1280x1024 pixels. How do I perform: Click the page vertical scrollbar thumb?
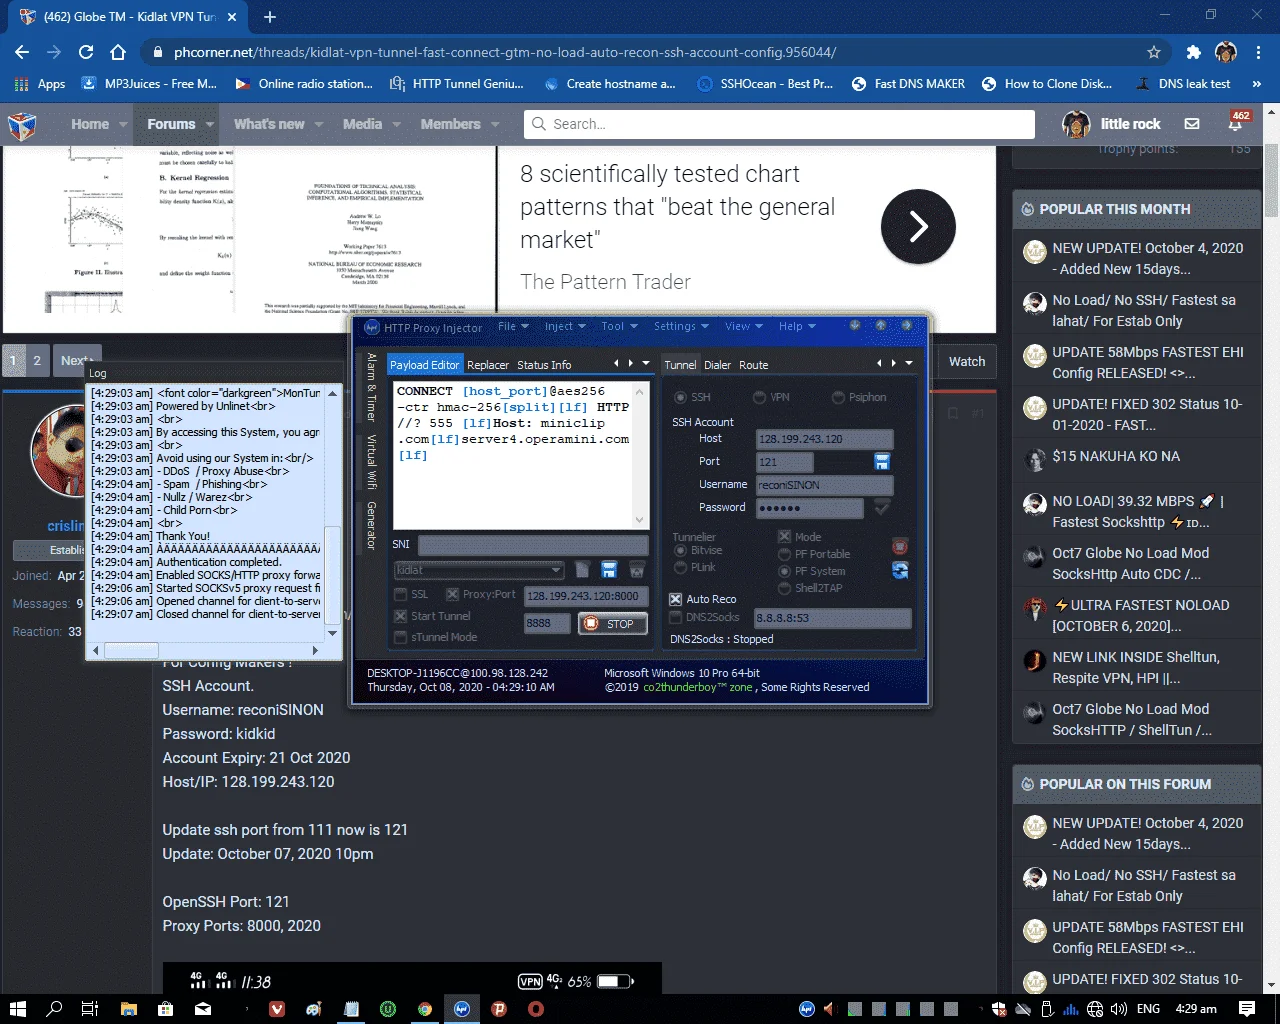pyautogui.click(x=1271, y=181)
